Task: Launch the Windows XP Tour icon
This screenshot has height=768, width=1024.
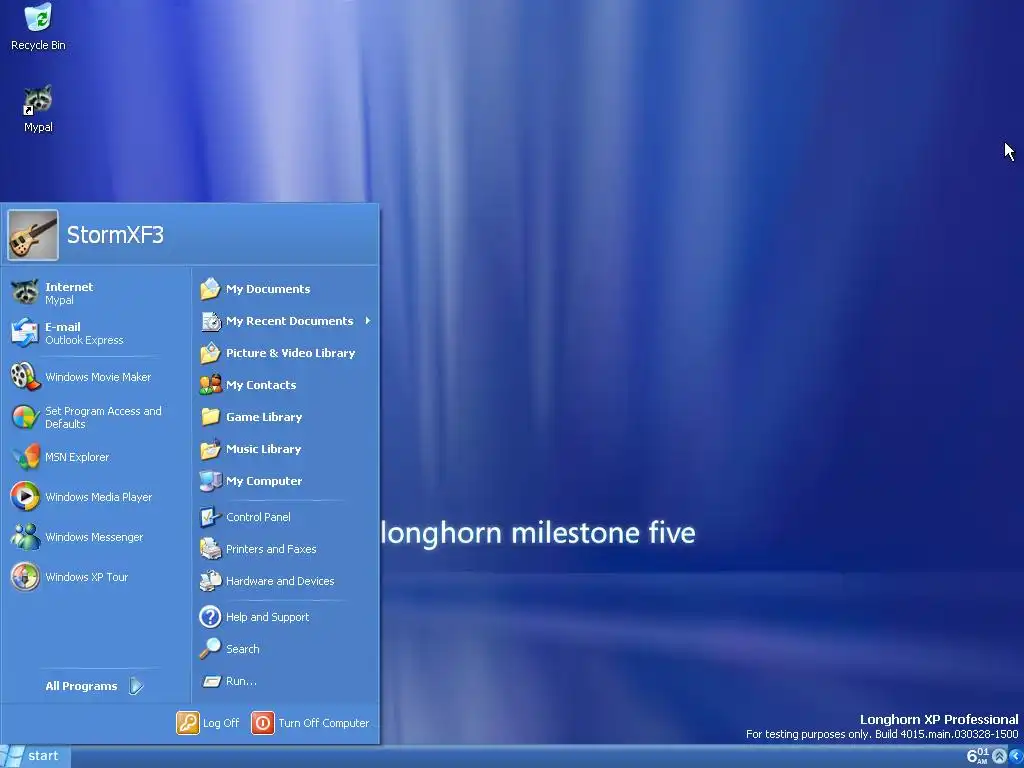Action: (x=25, y=577)
